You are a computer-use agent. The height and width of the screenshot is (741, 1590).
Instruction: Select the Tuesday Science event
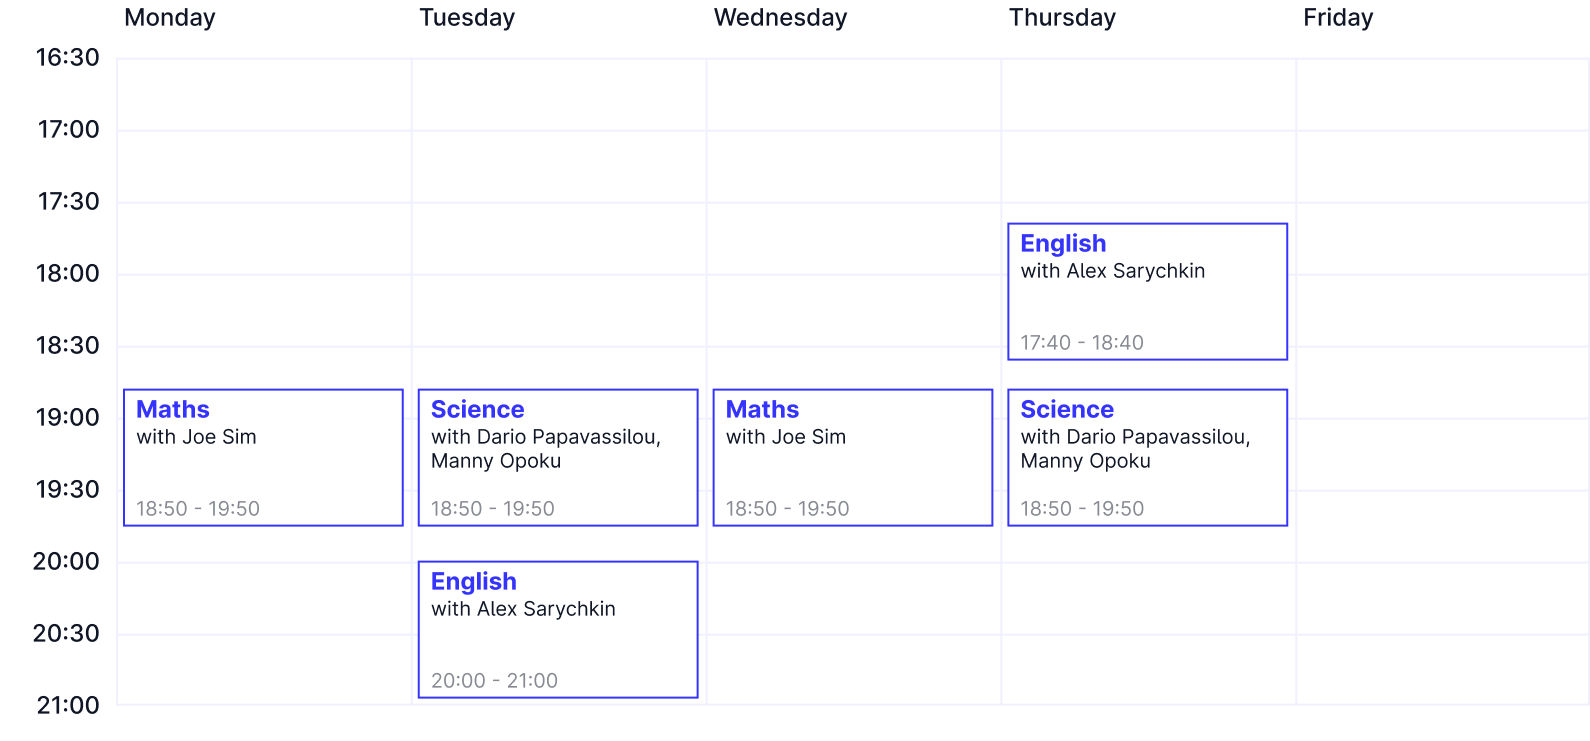(557, 458)
